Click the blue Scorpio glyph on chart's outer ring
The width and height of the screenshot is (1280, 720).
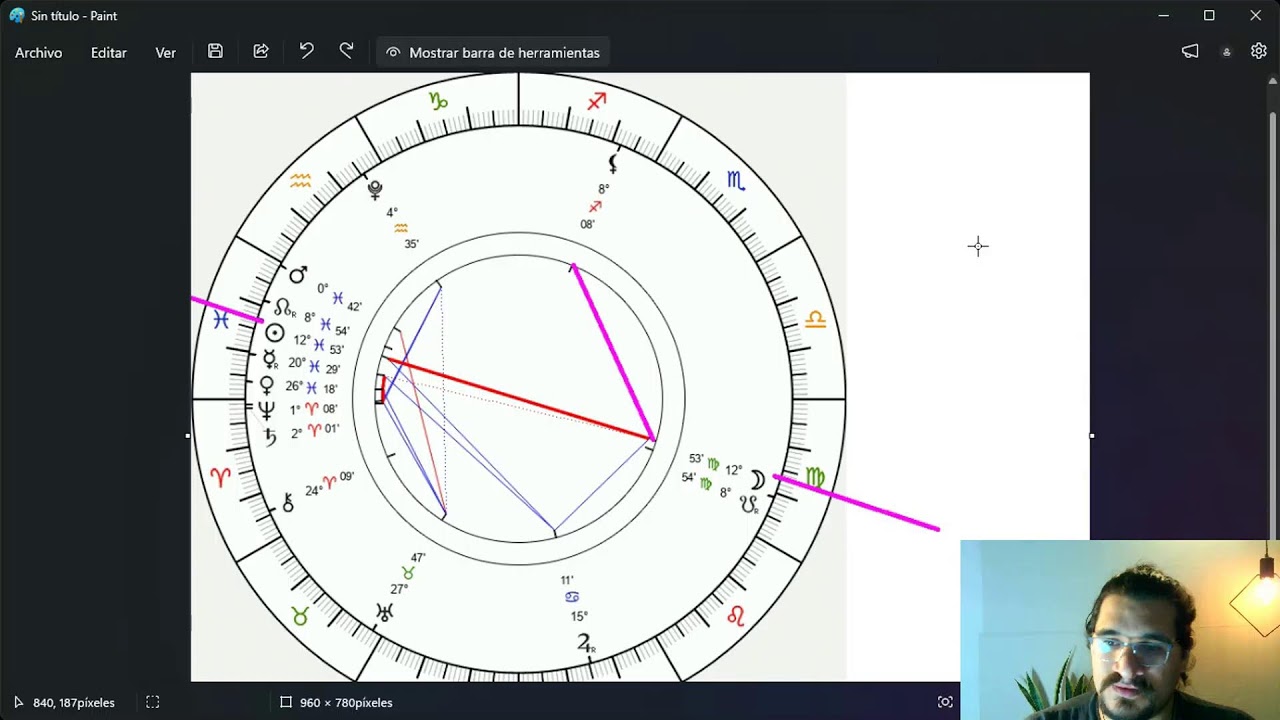(x=736, y=181)
